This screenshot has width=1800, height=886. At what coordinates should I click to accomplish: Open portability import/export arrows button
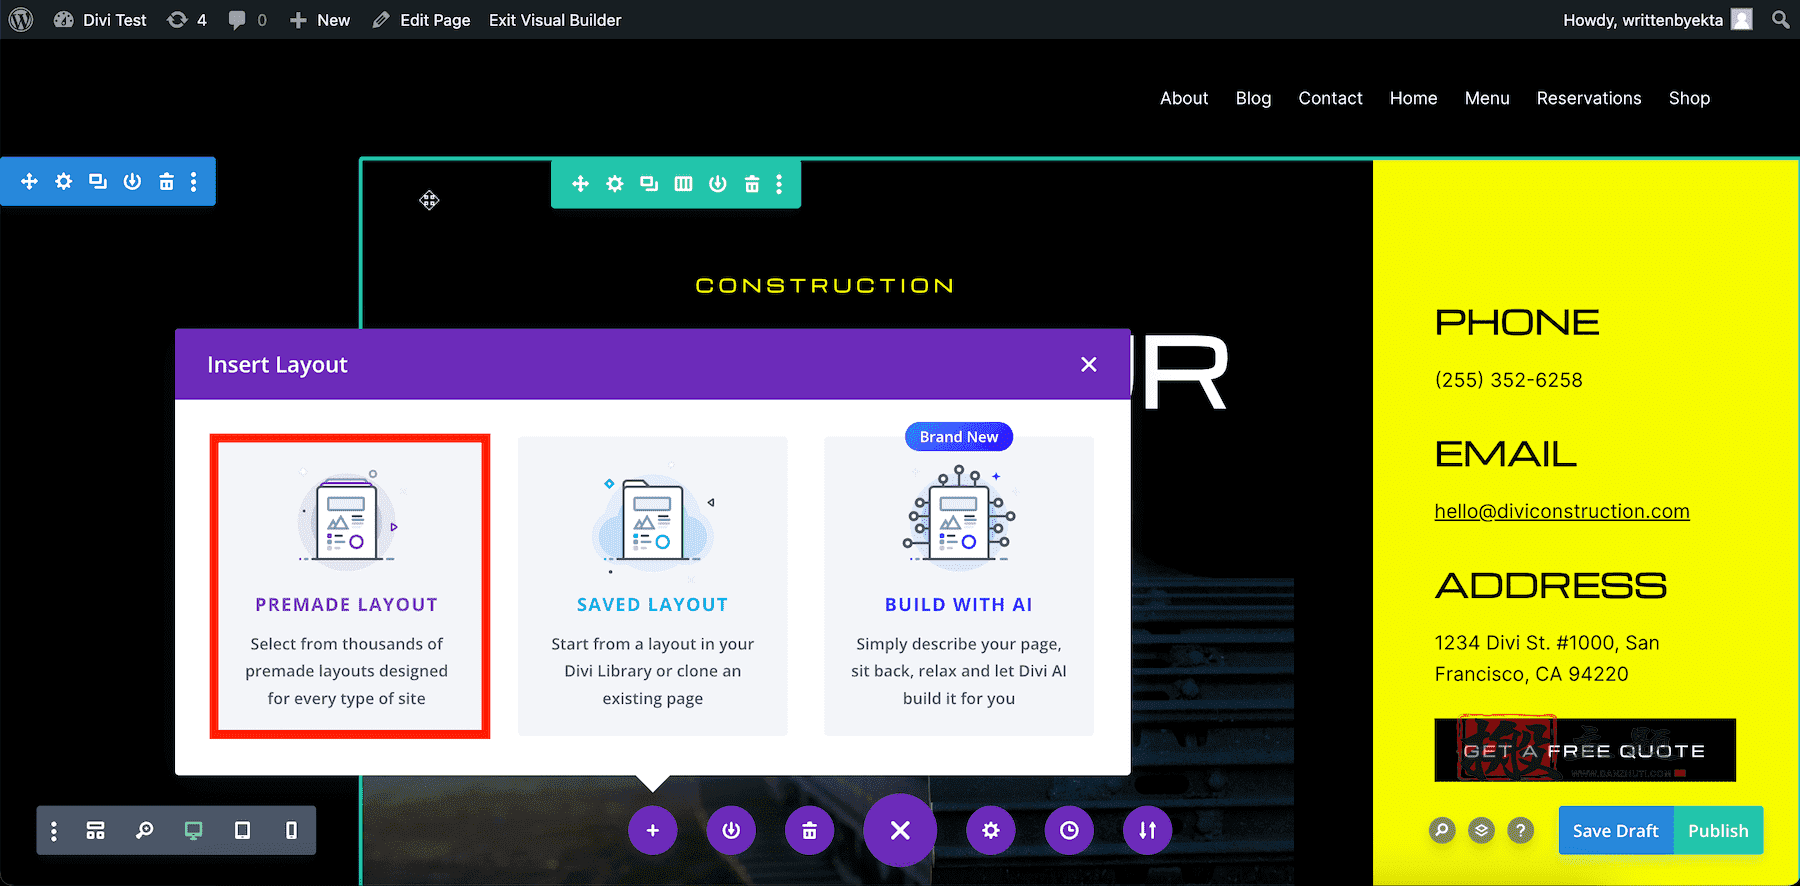[1148, 831]
